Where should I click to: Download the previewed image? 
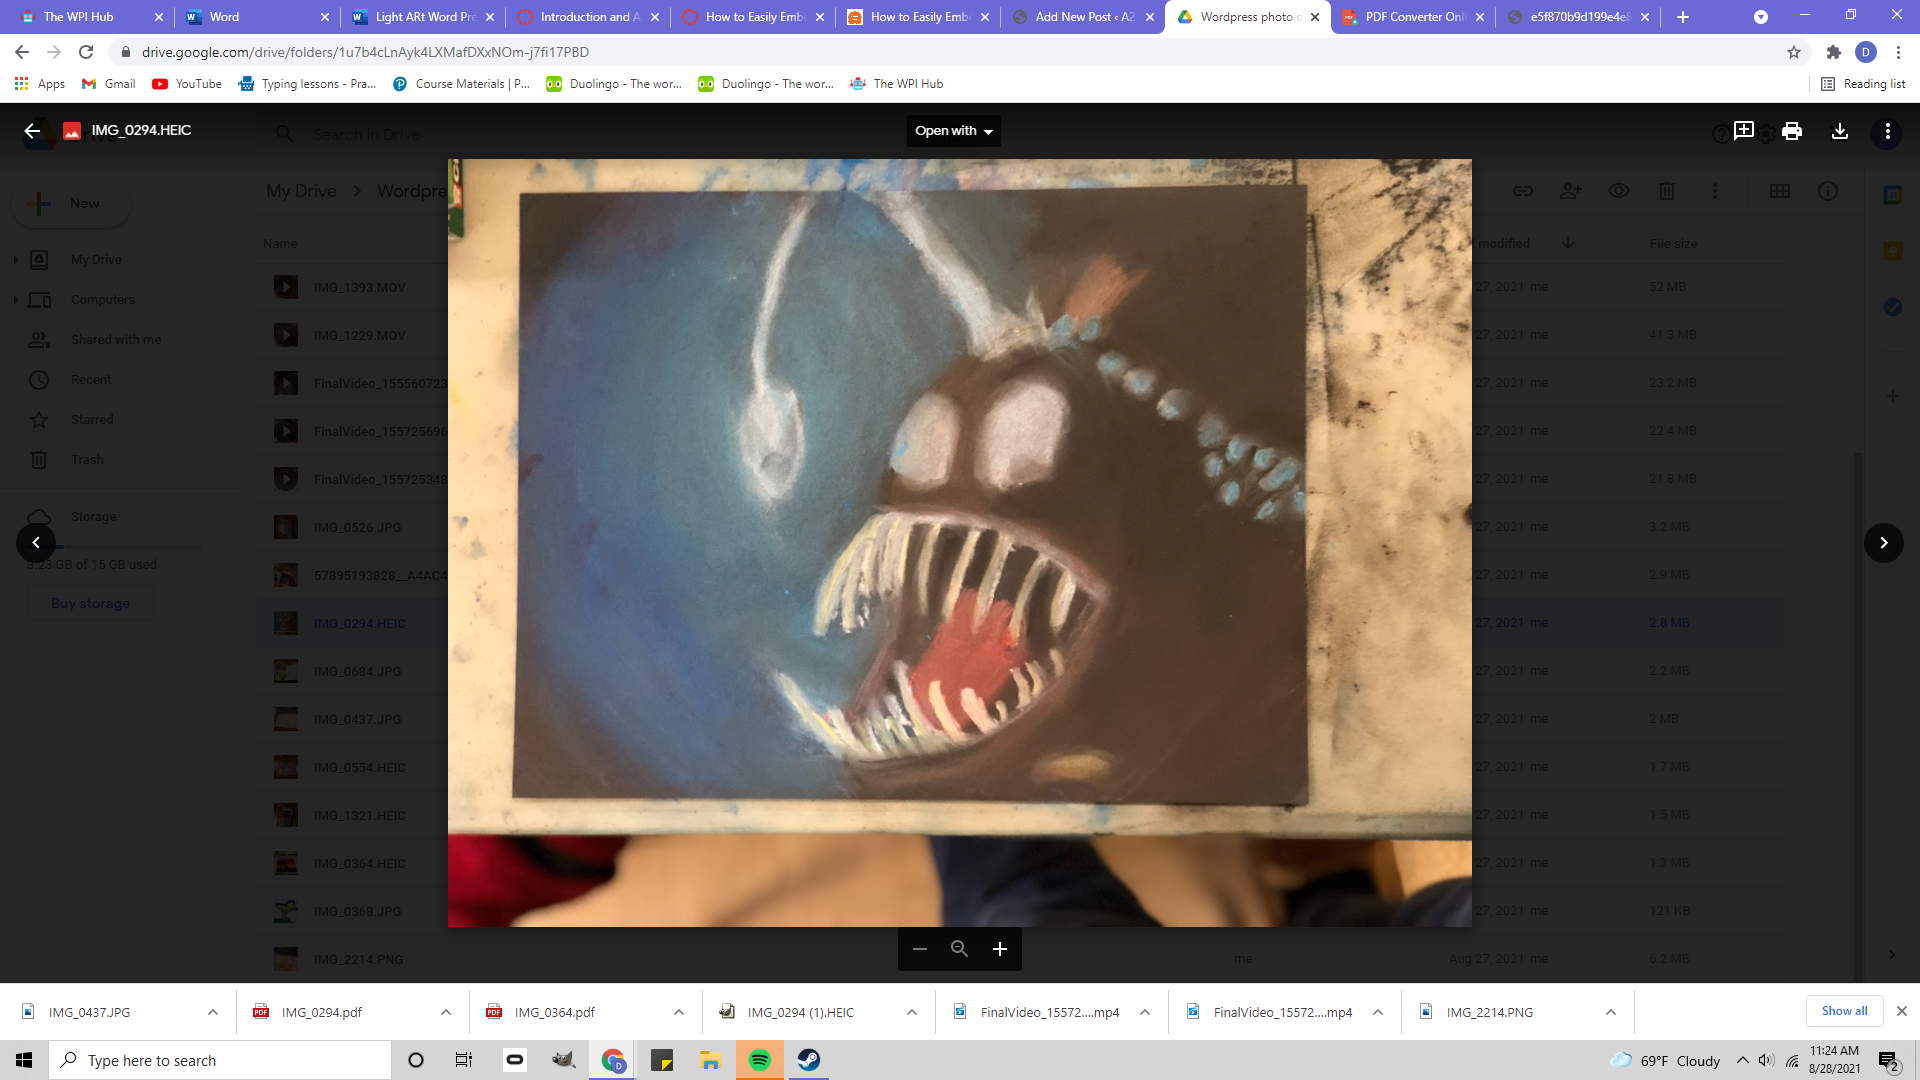point(1840,131)
